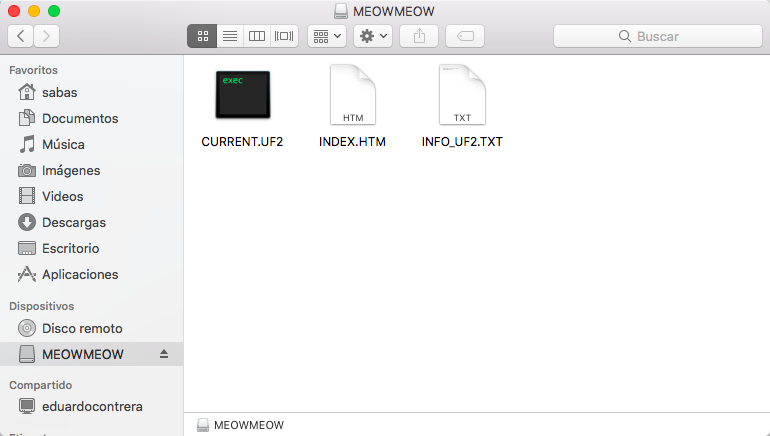This screenshot has height=436, width=770.
Task: Click the Favoritos section header
Action: pyautogui.click(x=33, y=70)
